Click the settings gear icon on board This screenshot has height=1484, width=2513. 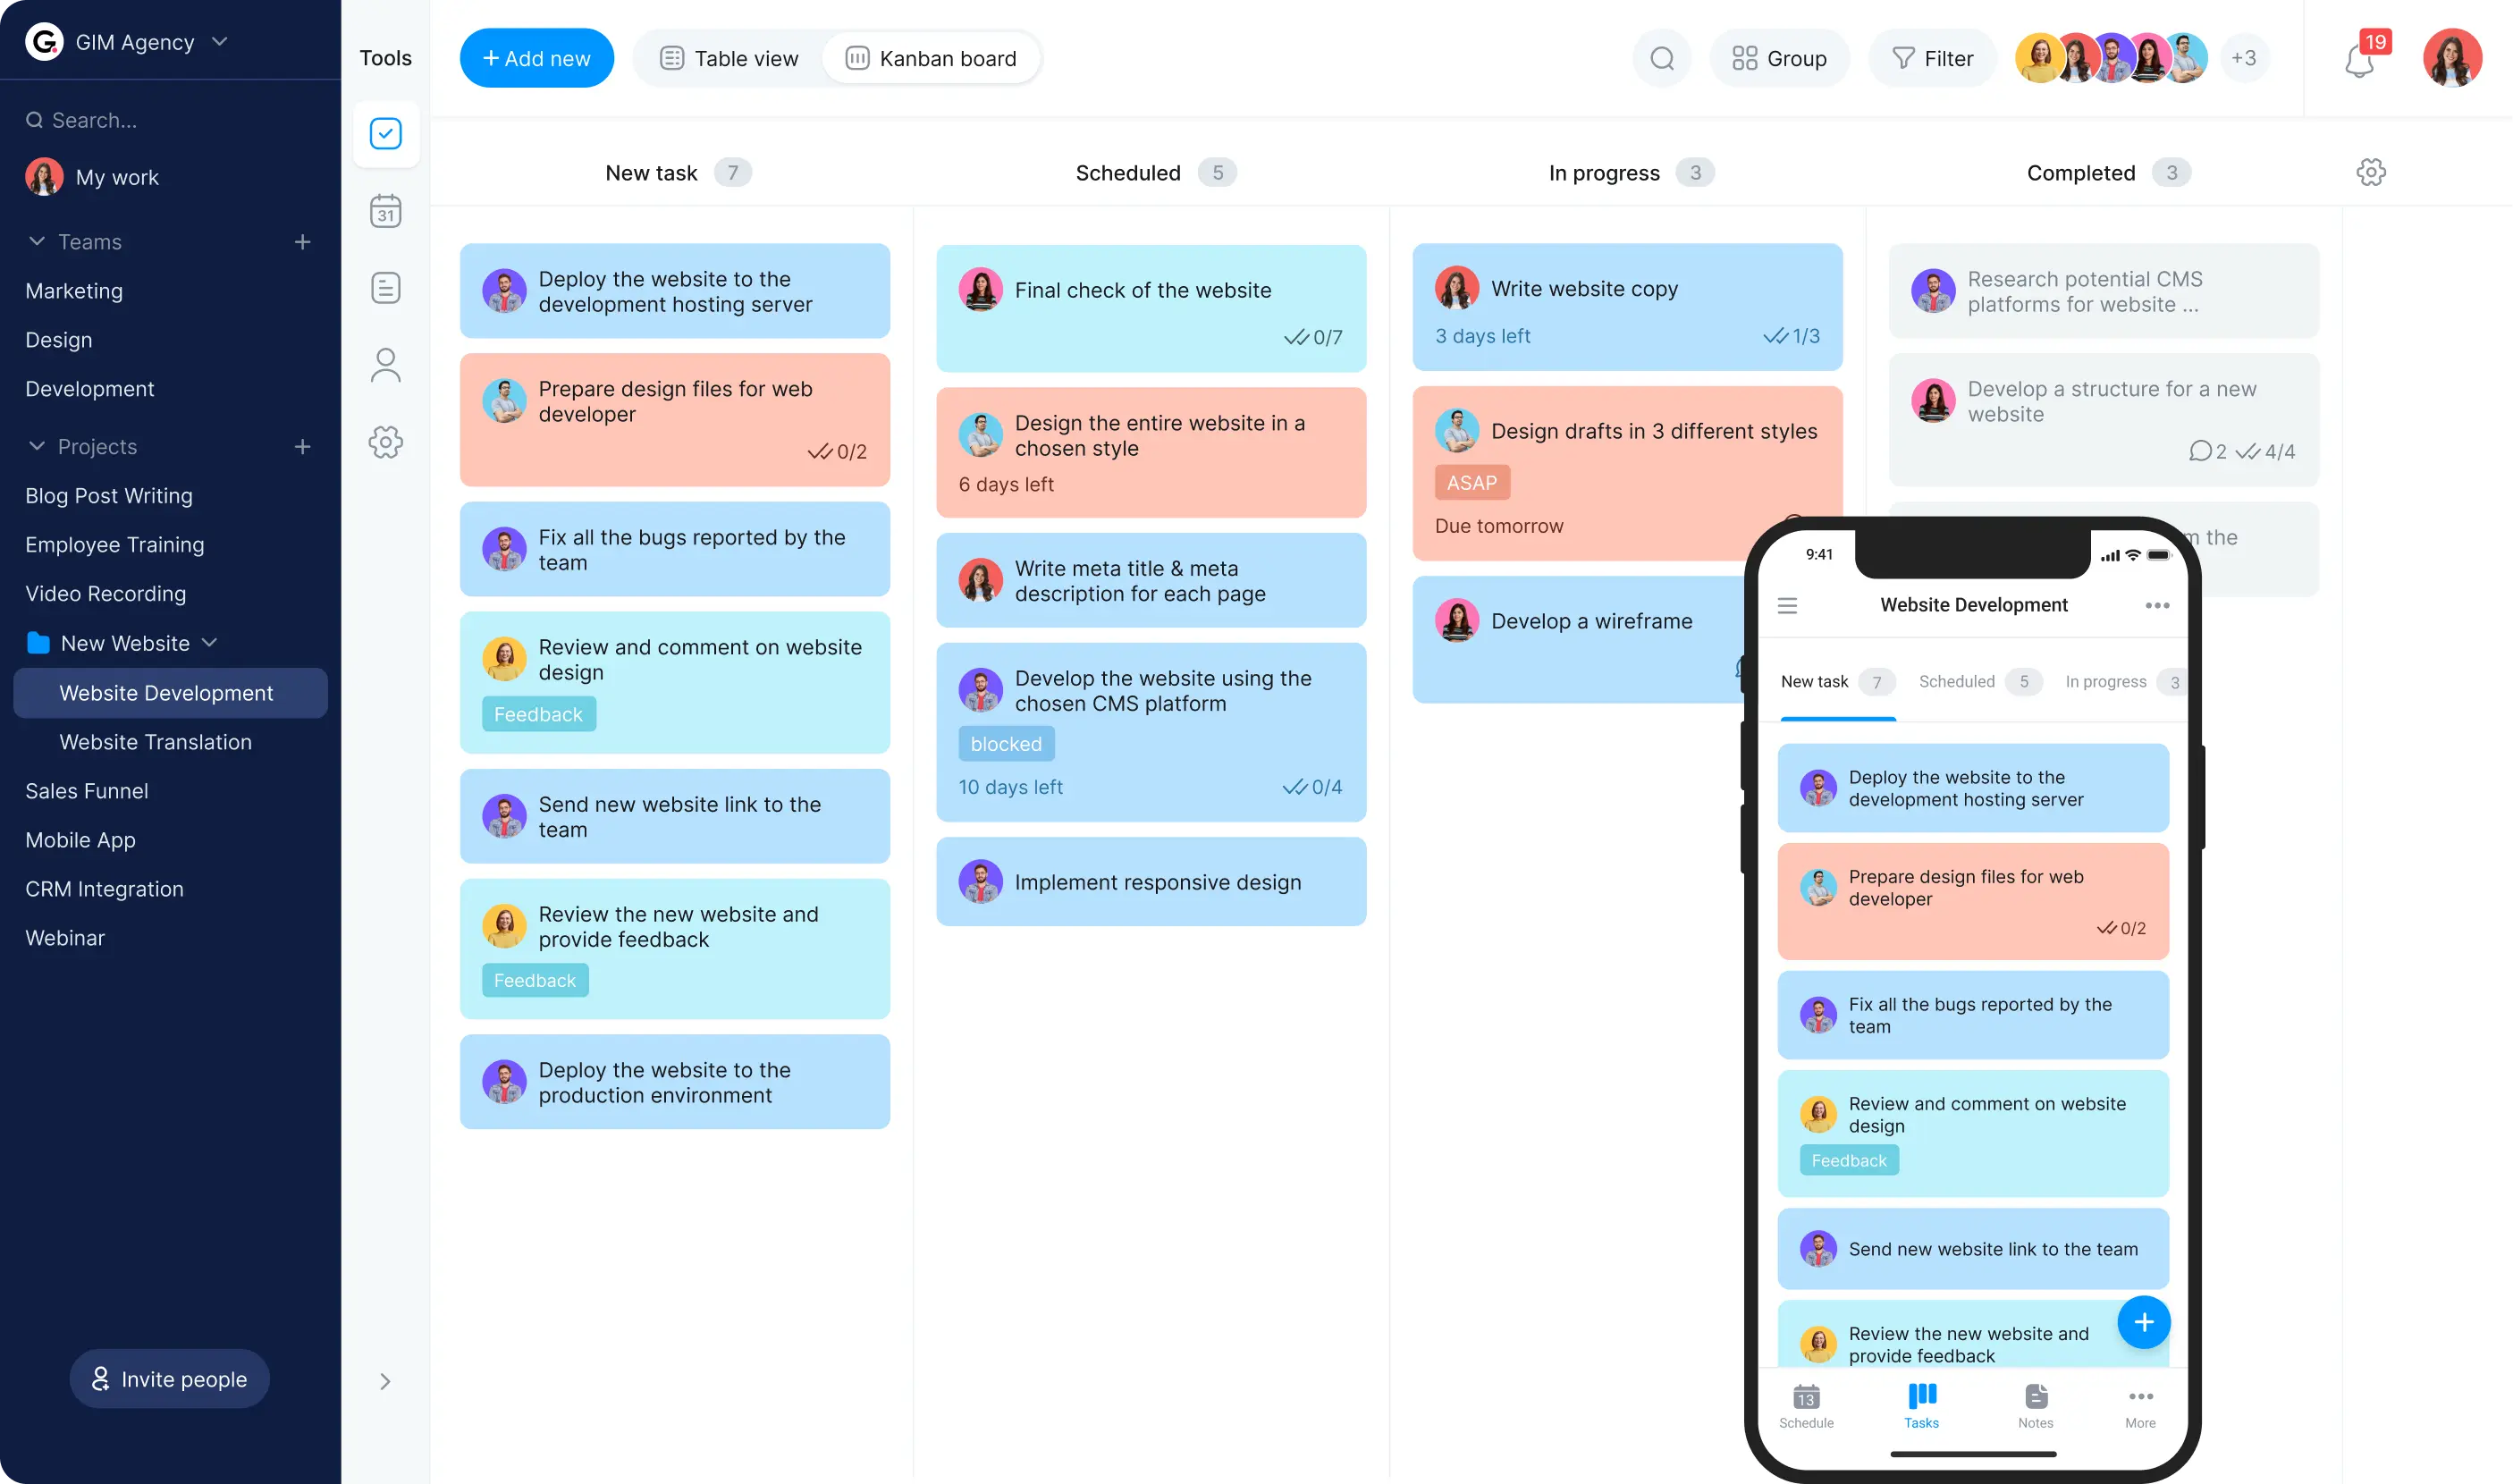pos(2372,173)
